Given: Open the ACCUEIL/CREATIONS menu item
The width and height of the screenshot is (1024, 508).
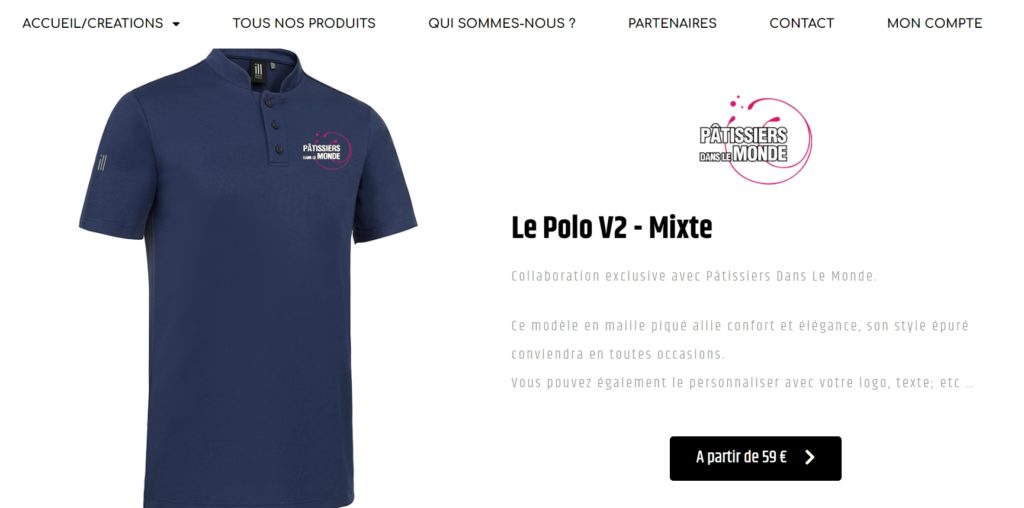Looking at the screenshot, I should click(93, 24).
